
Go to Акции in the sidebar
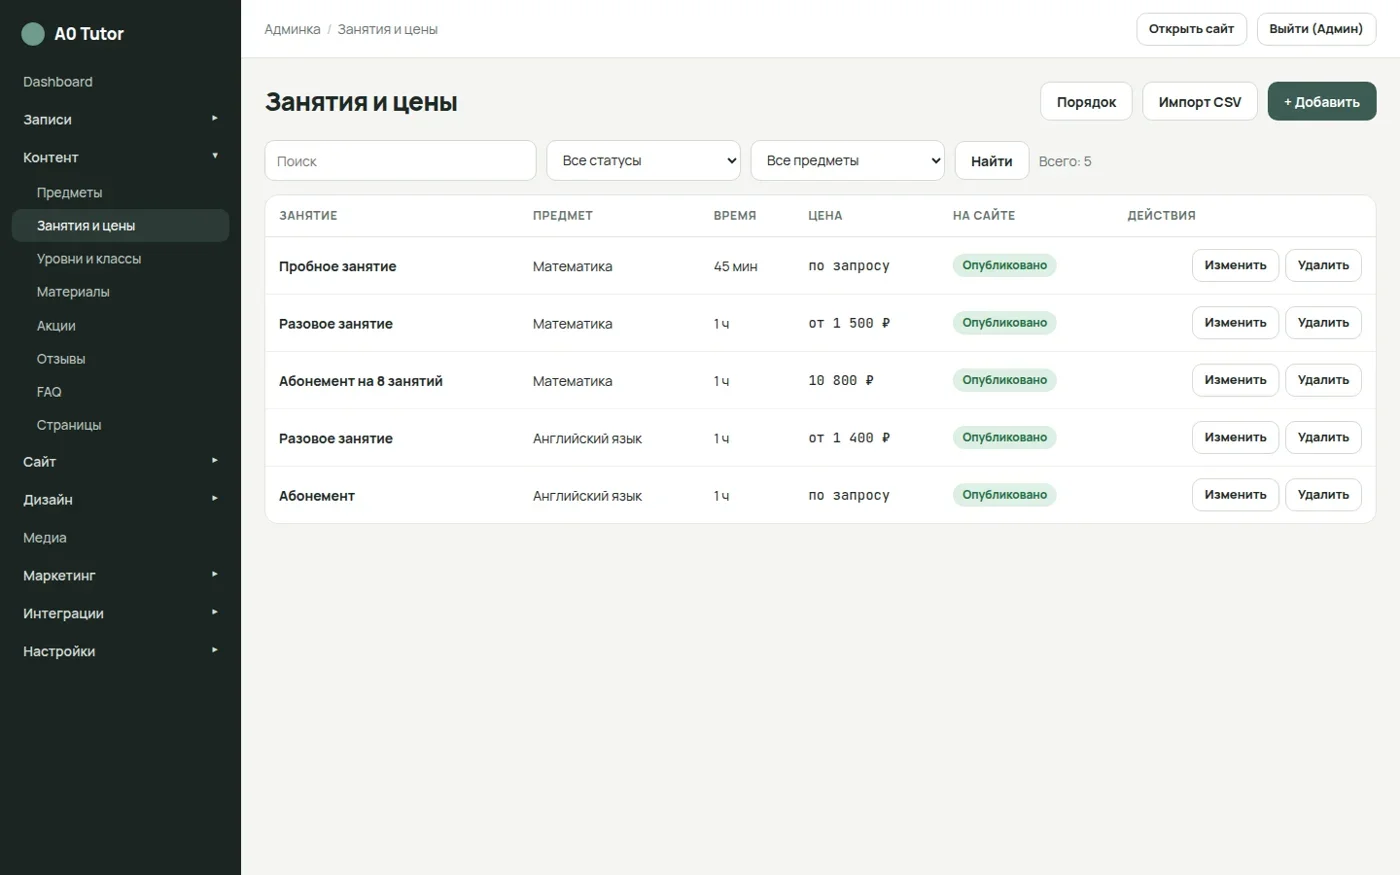120,326
